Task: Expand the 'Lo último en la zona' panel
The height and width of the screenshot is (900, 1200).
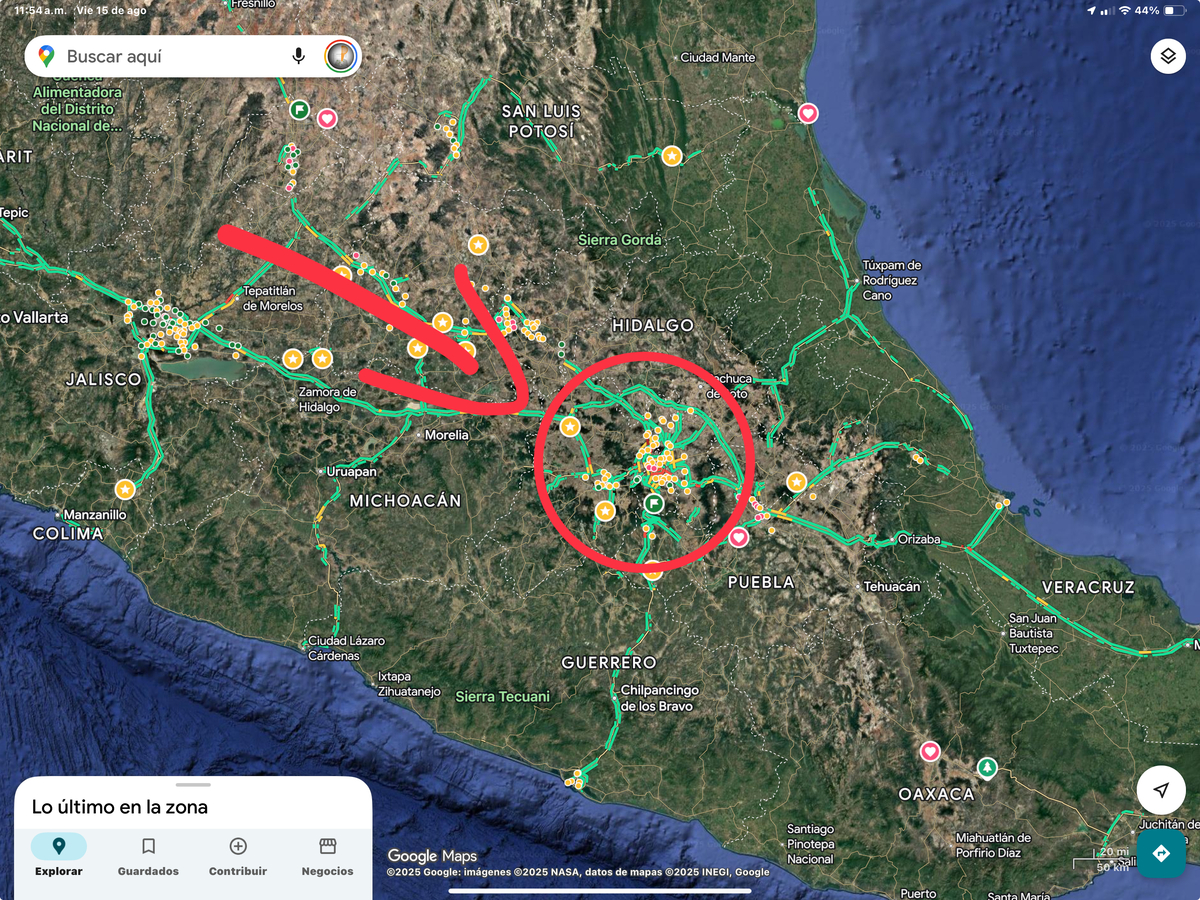Action: tap(120, 807)
